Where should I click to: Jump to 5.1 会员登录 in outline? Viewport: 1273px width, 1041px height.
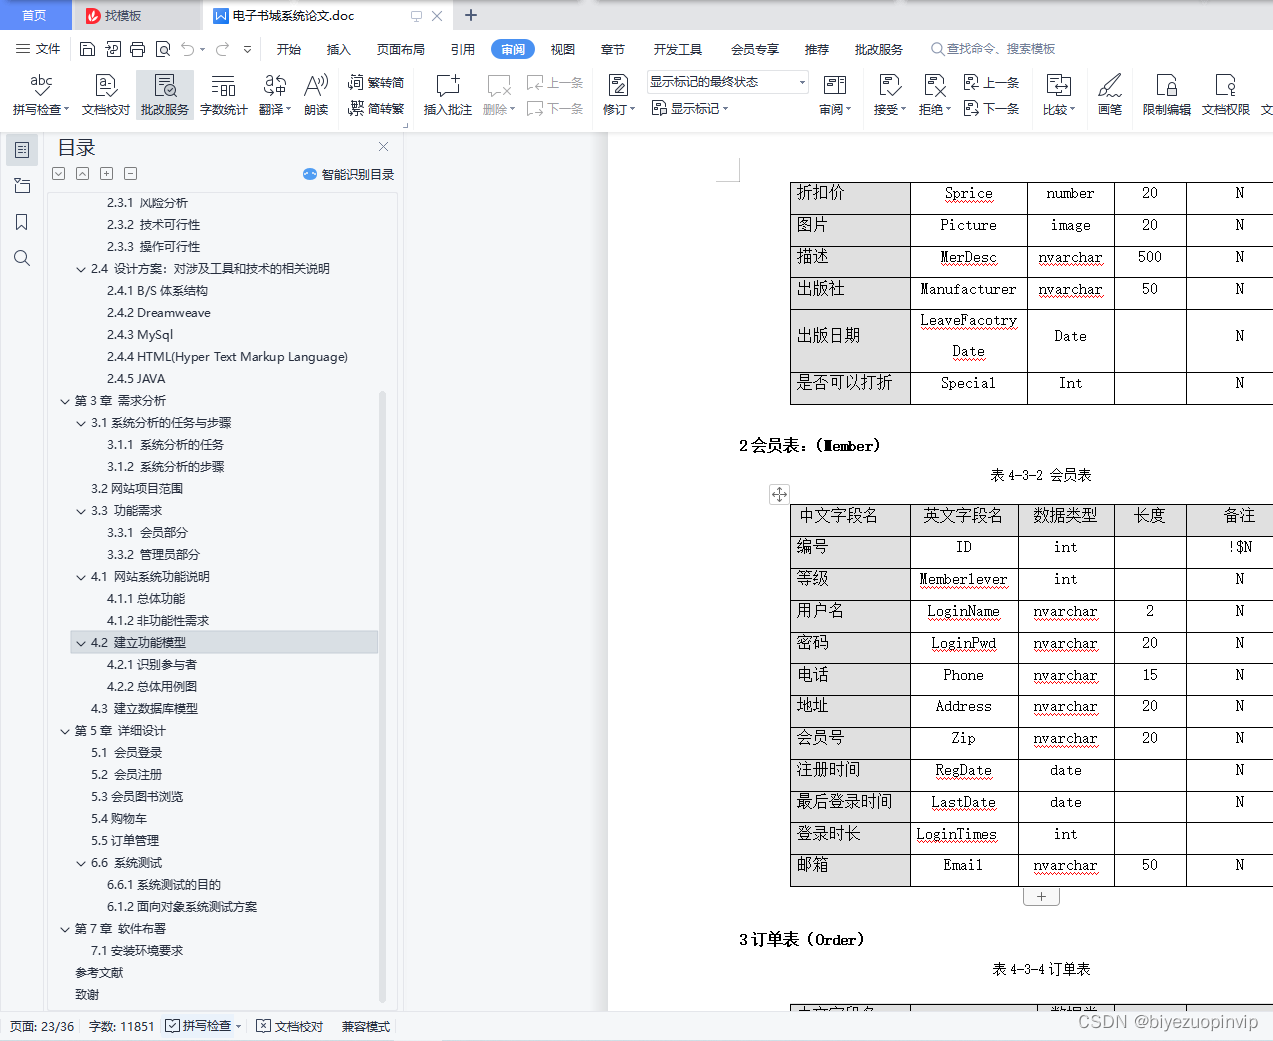(x=126, y=753)
